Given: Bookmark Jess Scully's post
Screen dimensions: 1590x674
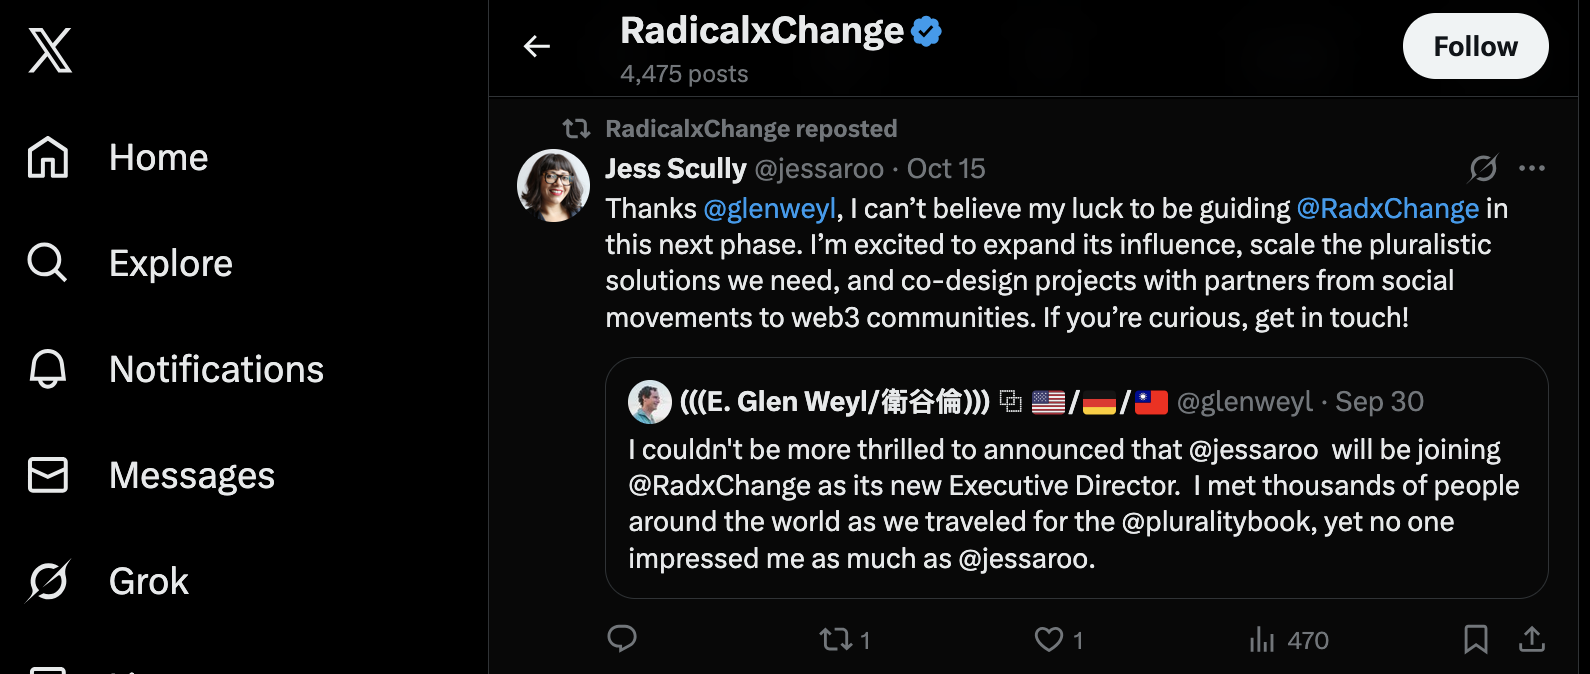Looking at the screenshot, I should click(1476, 639).
